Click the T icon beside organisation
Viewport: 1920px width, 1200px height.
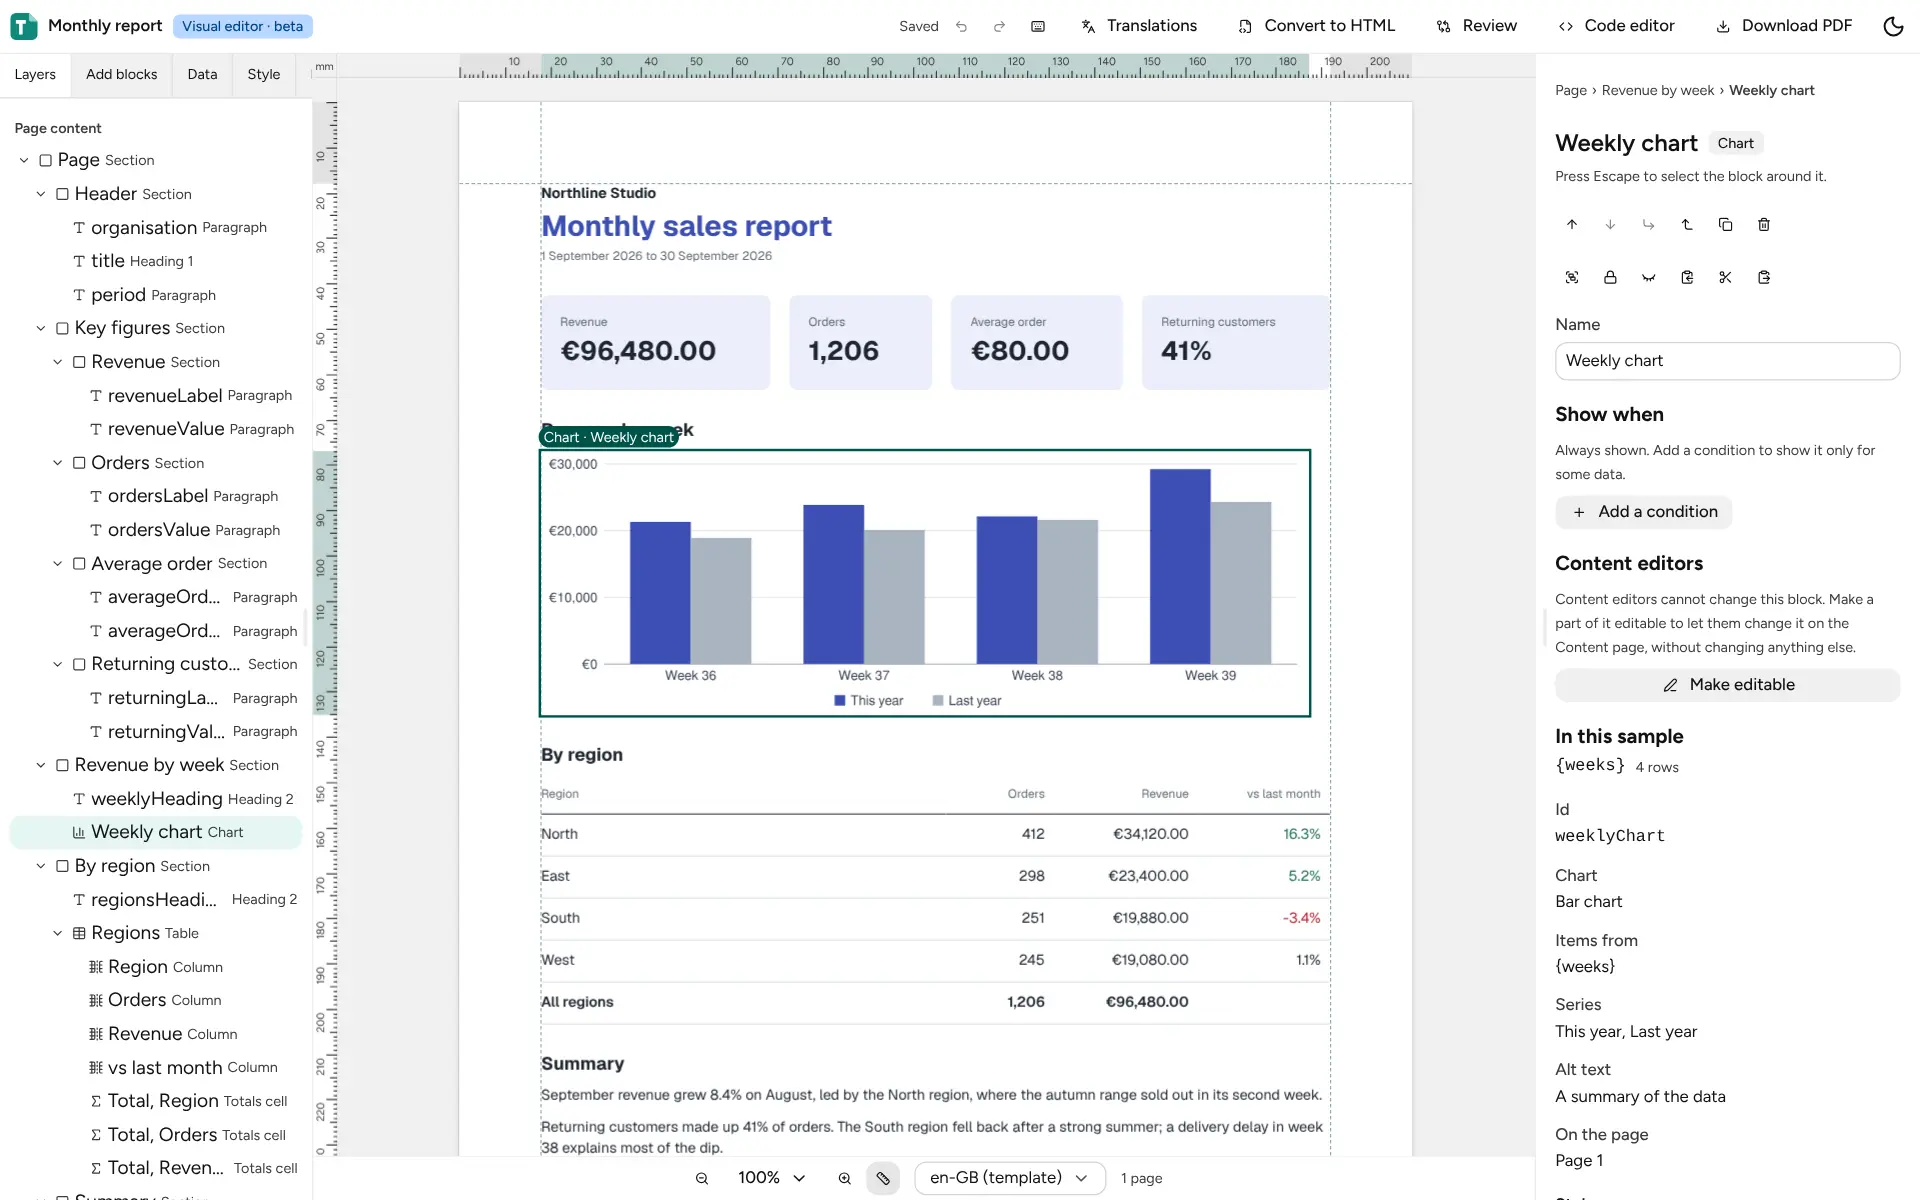point(79,228)
